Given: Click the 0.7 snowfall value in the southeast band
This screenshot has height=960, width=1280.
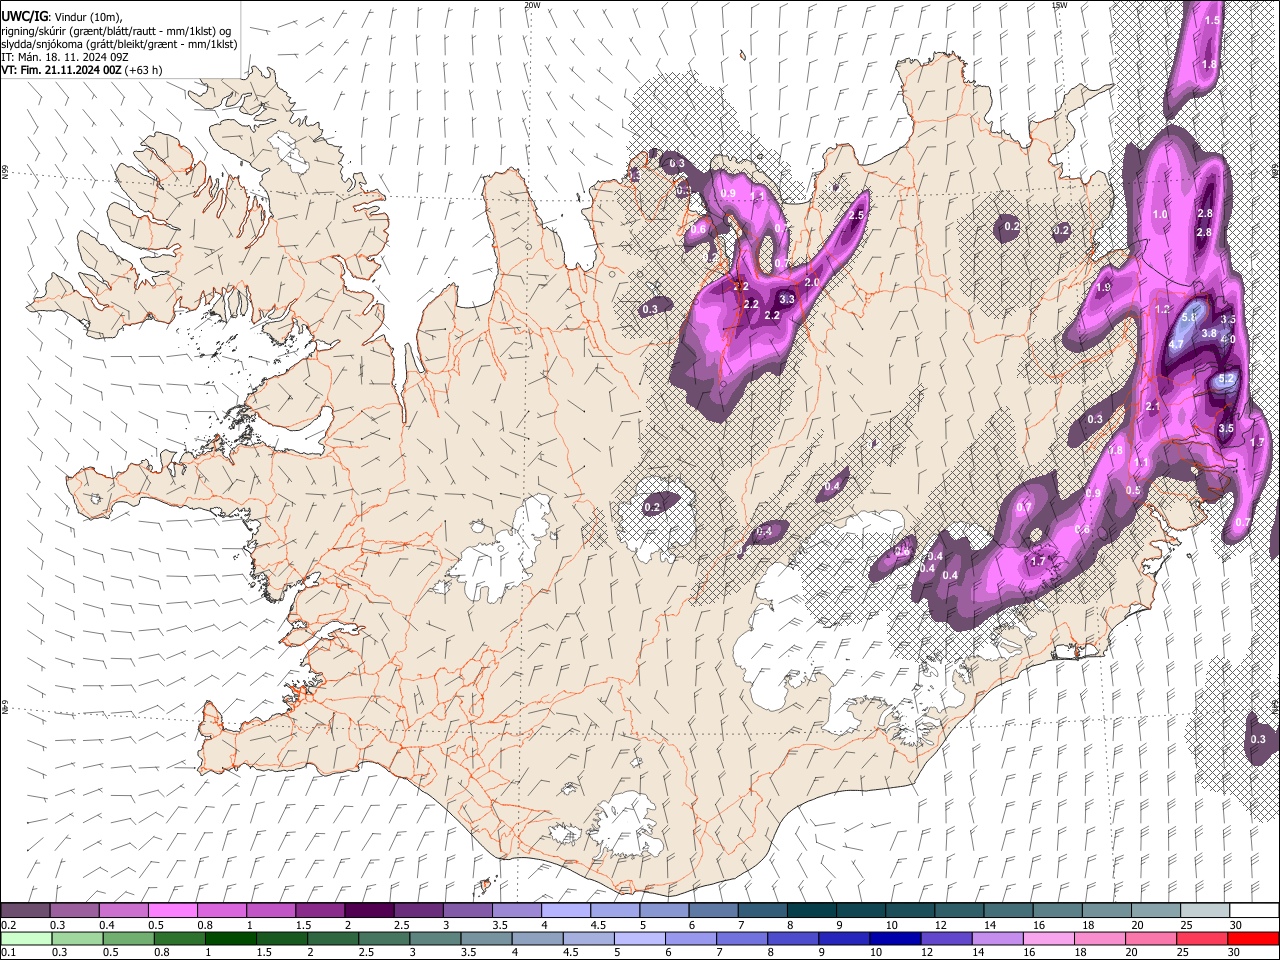Looking at the screenshot, I should (1023, 507).
